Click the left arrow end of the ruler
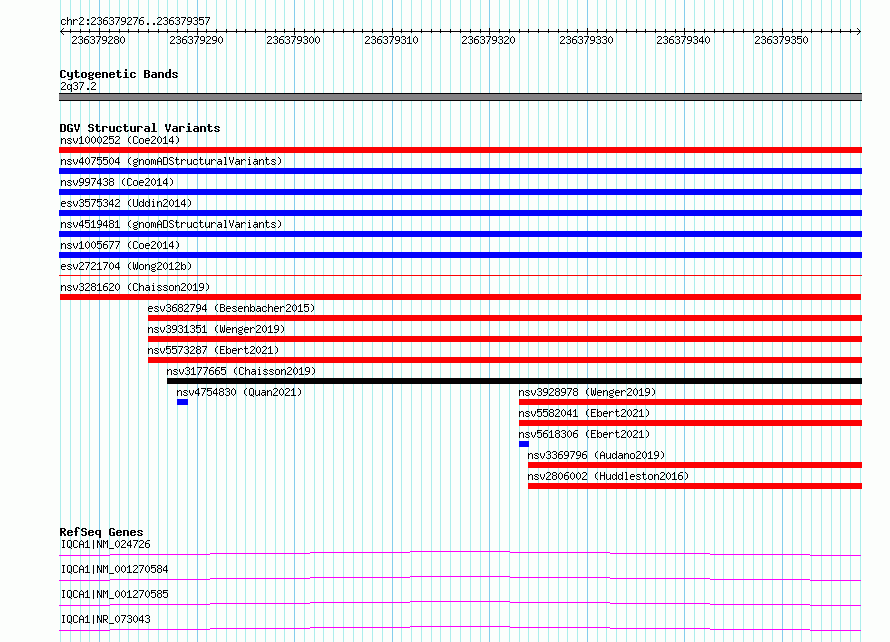 62,31
